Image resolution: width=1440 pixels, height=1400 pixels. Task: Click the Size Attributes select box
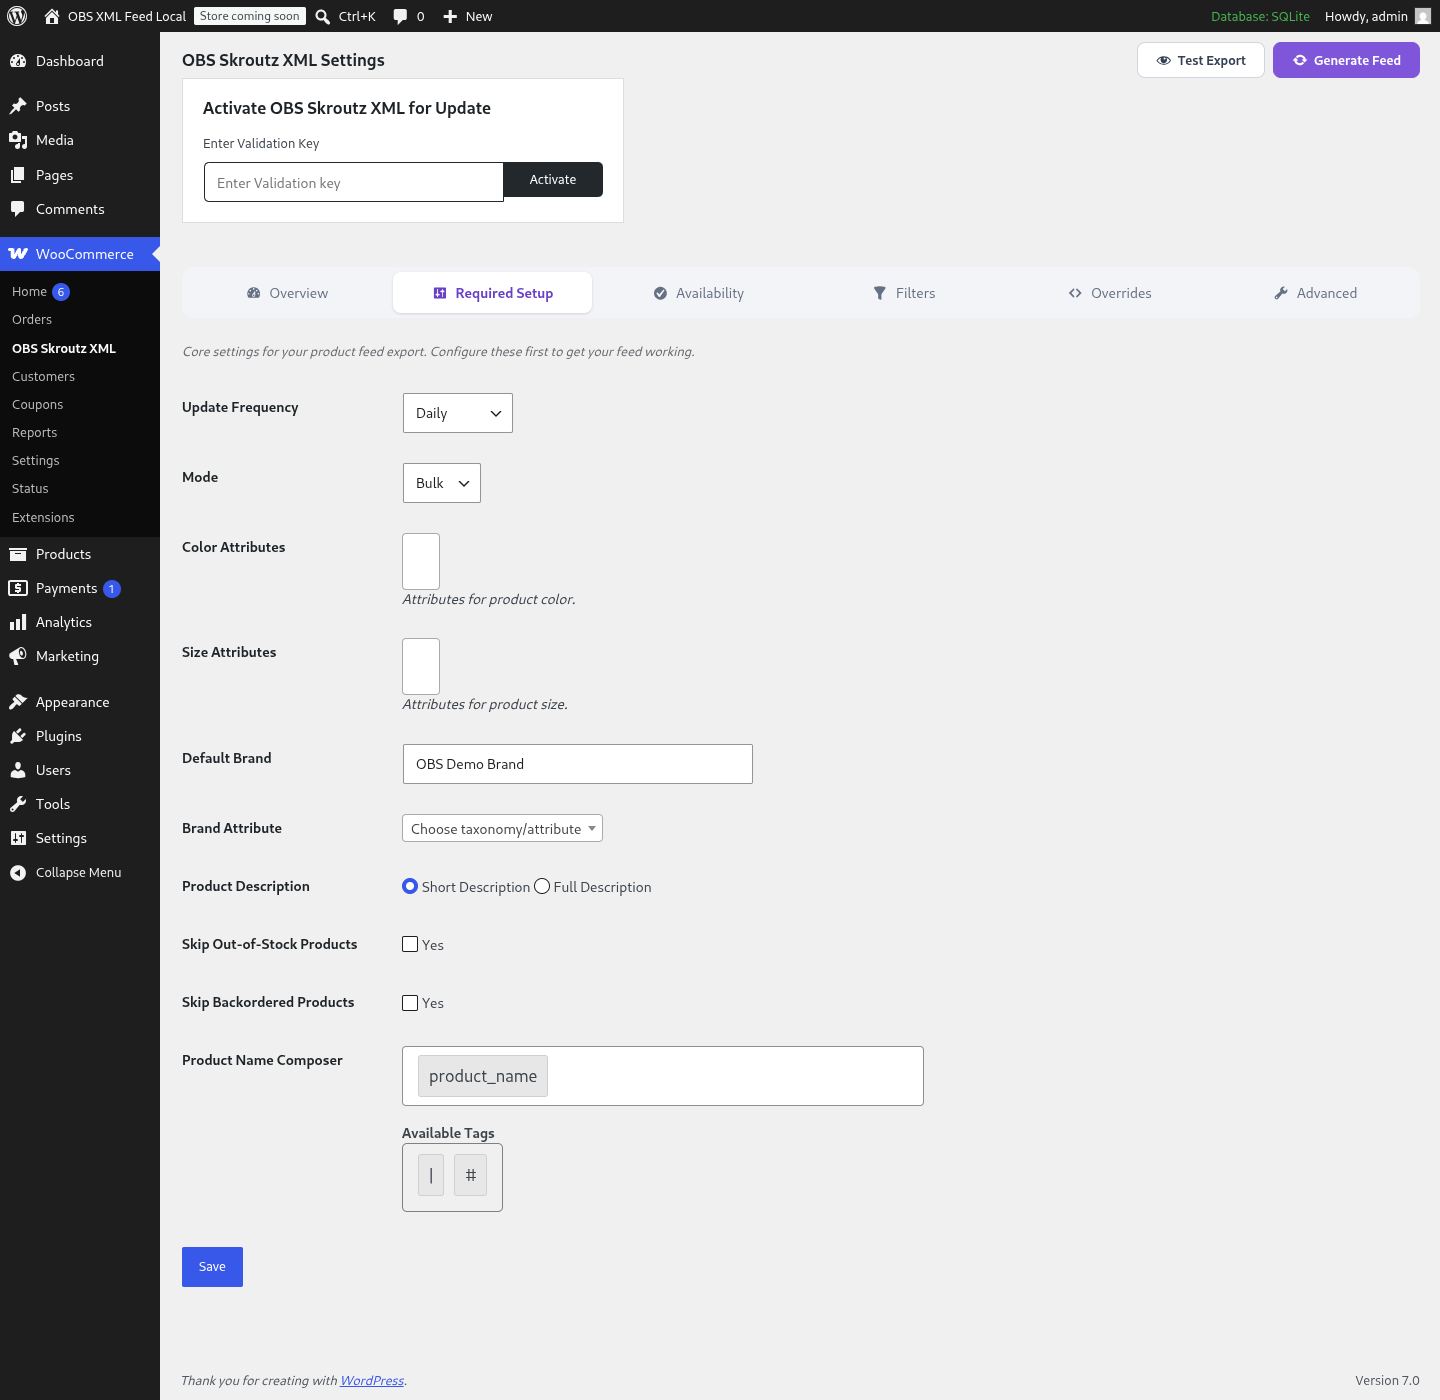[x=421, y=666]
